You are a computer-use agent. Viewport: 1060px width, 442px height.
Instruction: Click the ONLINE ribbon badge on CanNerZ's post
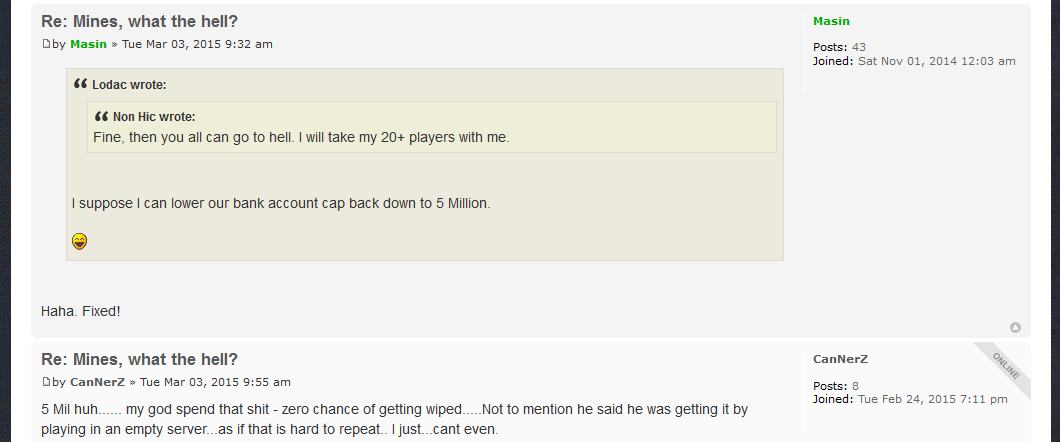1005,366
